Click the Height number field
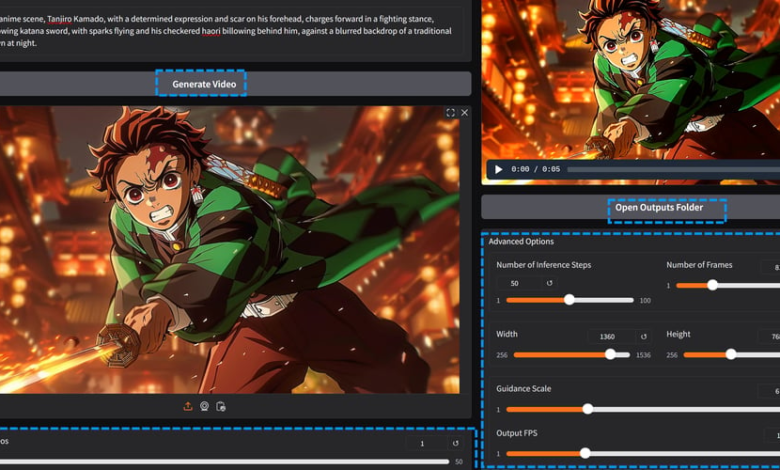The width and height of the screenshot is (780, 470). pos(769,337)
